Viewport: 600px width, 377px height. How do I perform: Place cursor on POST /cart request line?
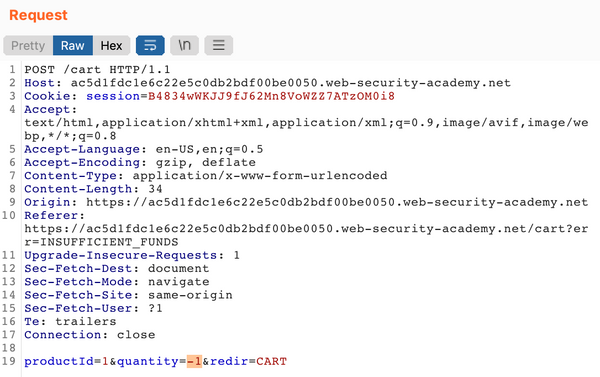click(97, 70)
